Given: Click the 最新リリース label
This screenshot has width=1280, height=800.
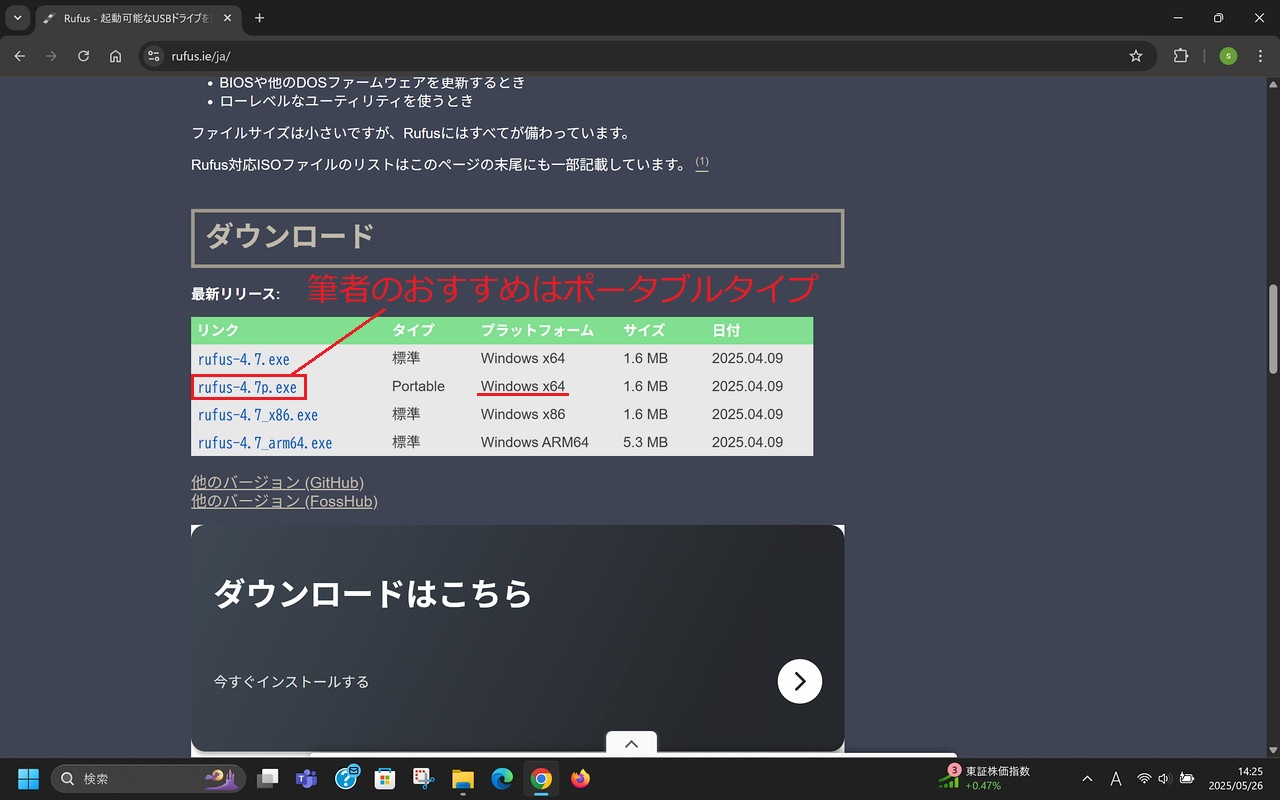Looking at the screenshot, I should point(235,294).
